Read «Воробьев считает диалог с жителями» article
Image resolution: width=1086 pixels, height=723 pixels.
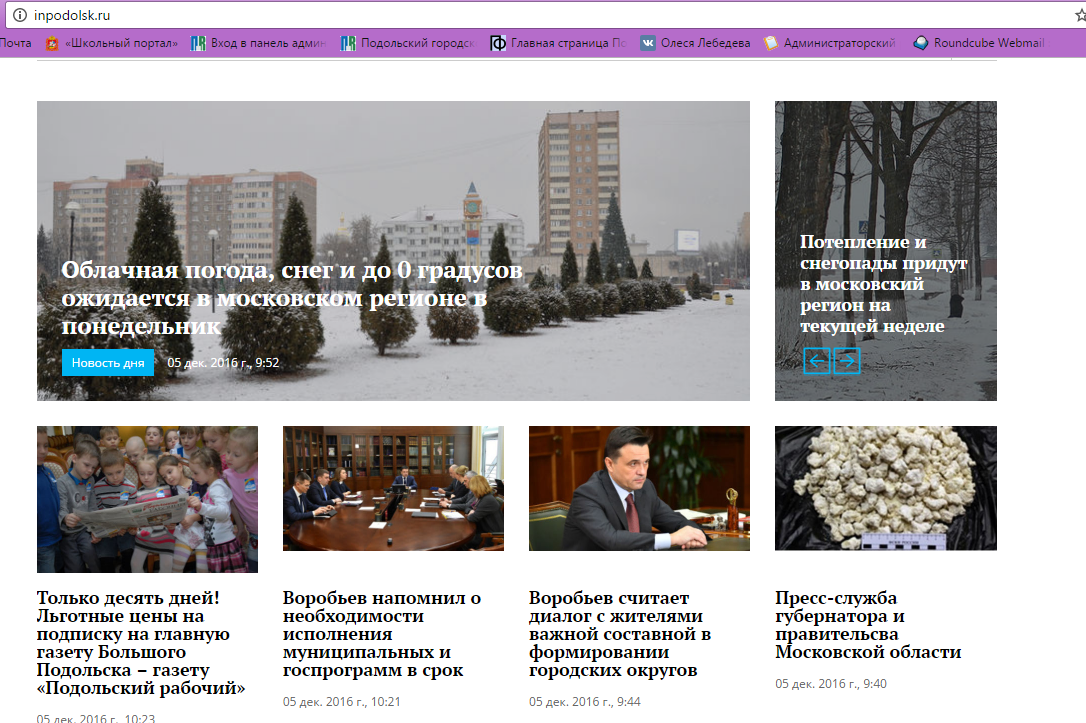(x=620, y=634)
